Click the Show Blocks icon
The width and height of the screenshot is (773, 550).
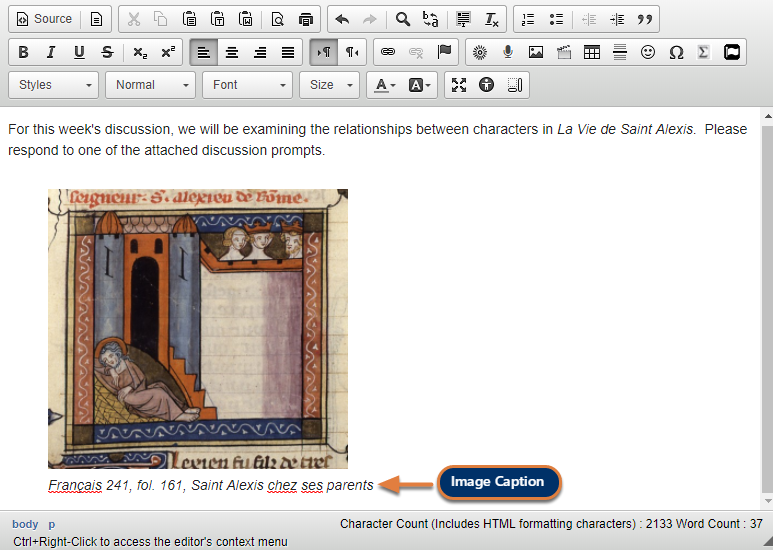click(515, 85)
